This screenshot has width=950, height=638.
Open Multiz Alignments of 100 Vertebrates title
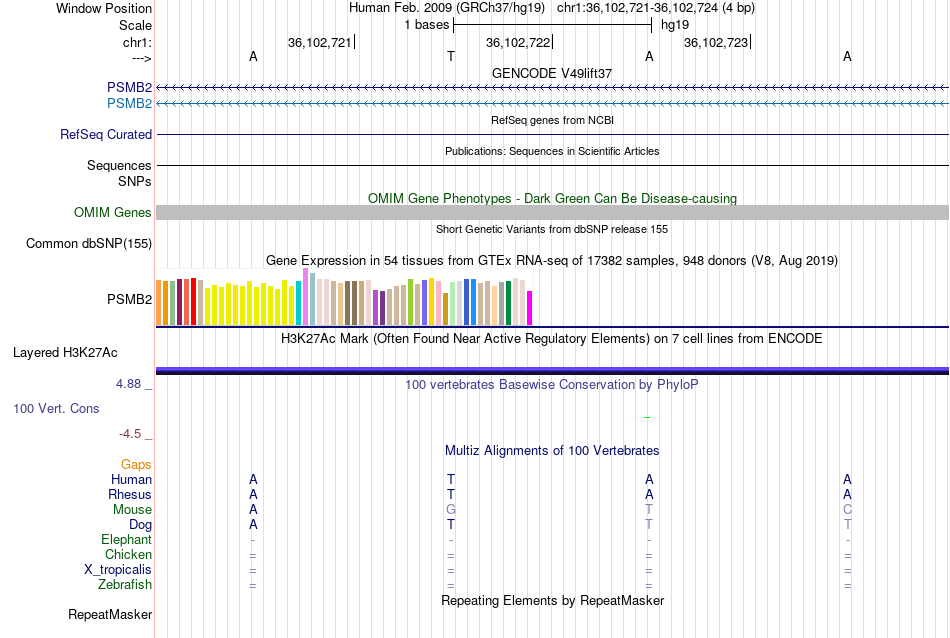pos(552,450)
